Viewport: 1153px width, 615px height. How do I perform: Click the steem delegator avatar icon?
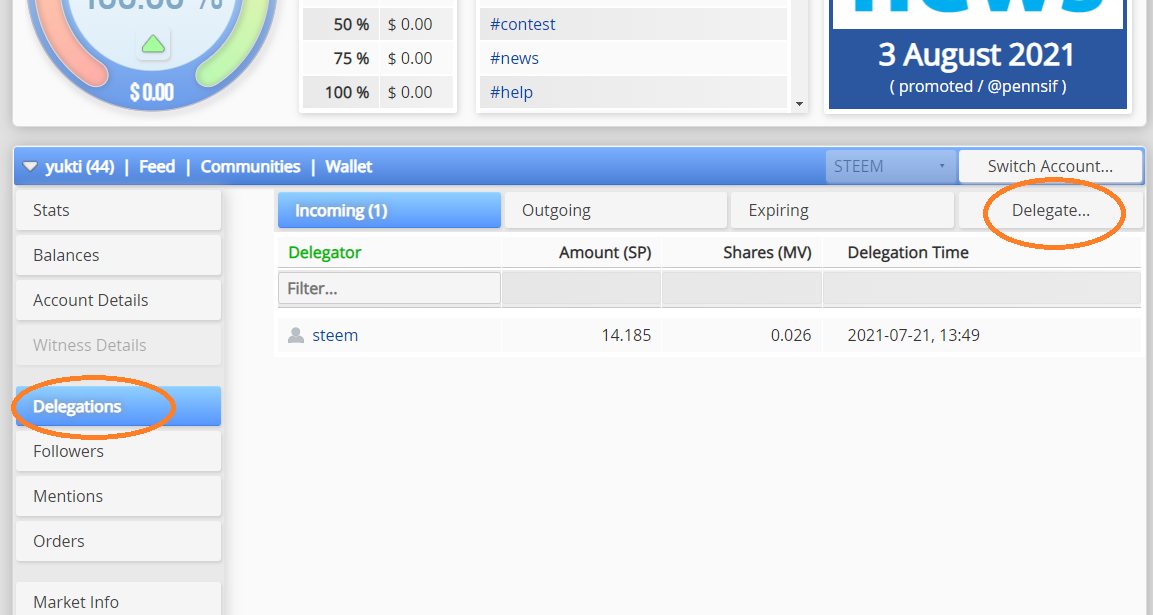point(296,335)
